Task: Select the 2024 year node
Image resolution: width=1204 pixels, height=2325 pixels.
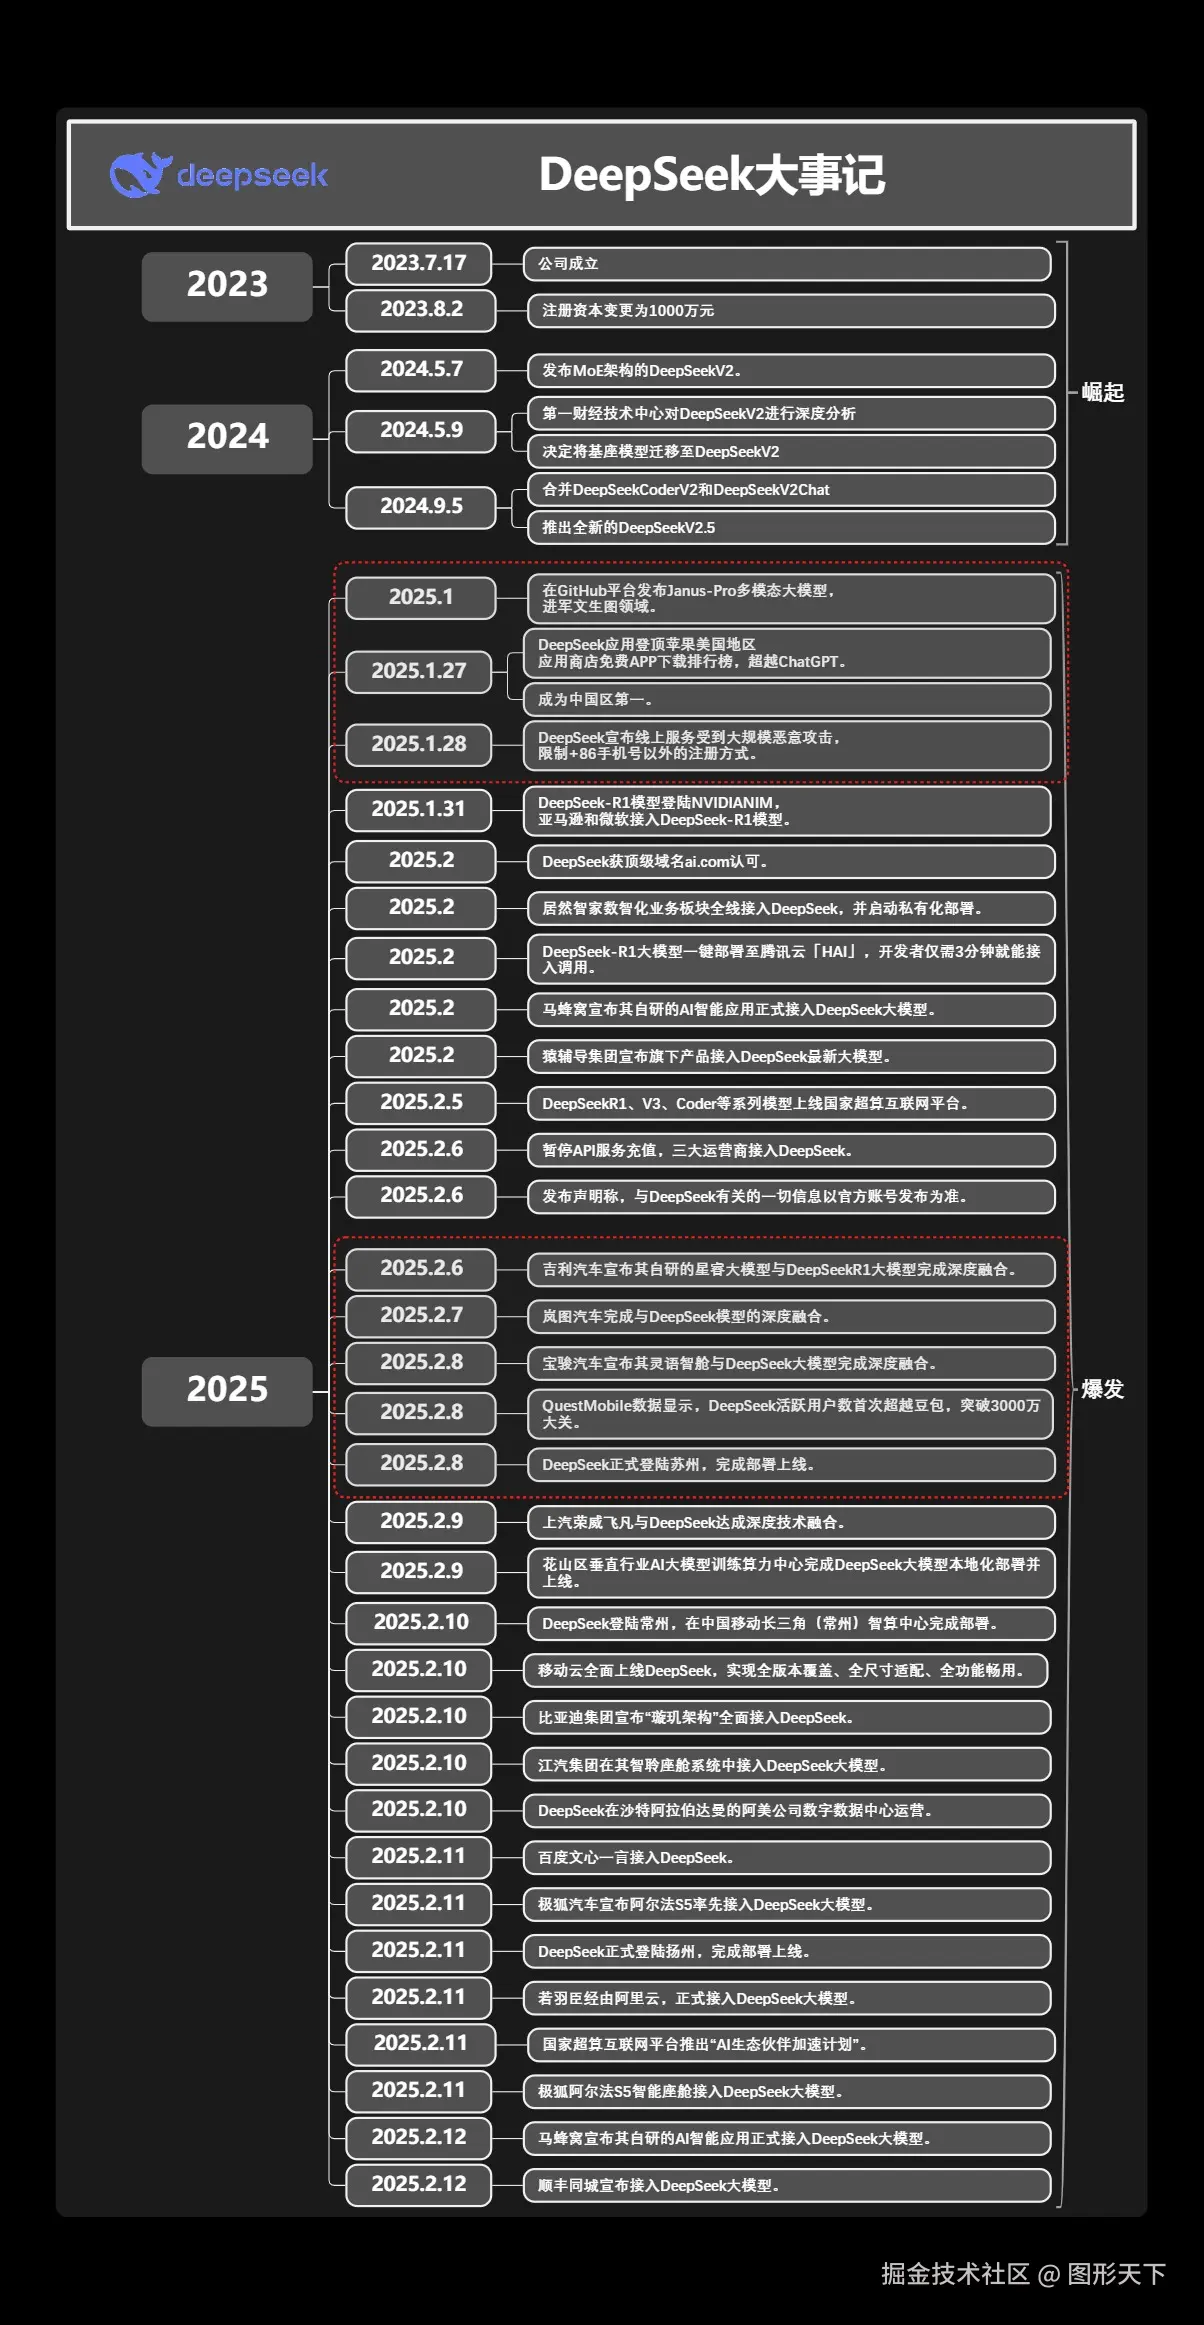Action: click(x=227, y=438)
